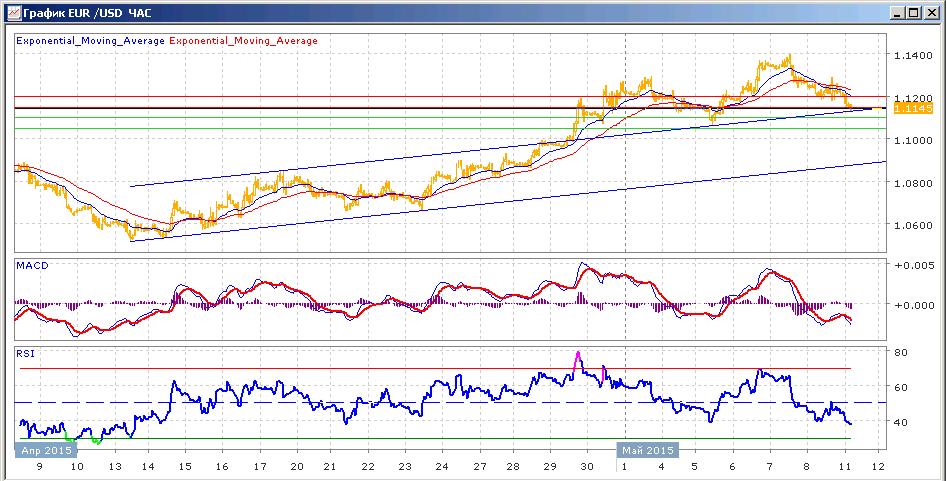Click the Апр 2015 month marker
The width and height of the screenshot is (946, 481).
tap(46, 450)
